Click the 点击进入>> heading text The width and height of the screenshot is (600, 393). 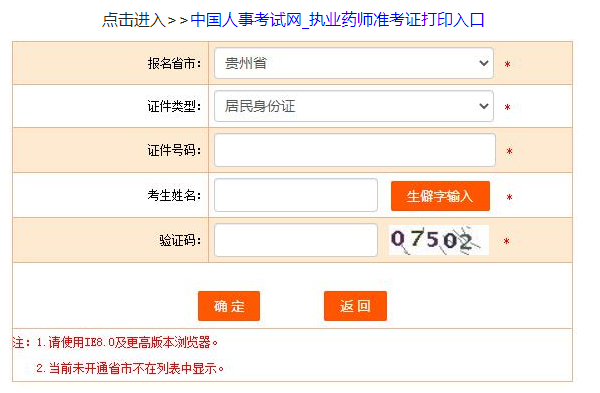[145, 20]
